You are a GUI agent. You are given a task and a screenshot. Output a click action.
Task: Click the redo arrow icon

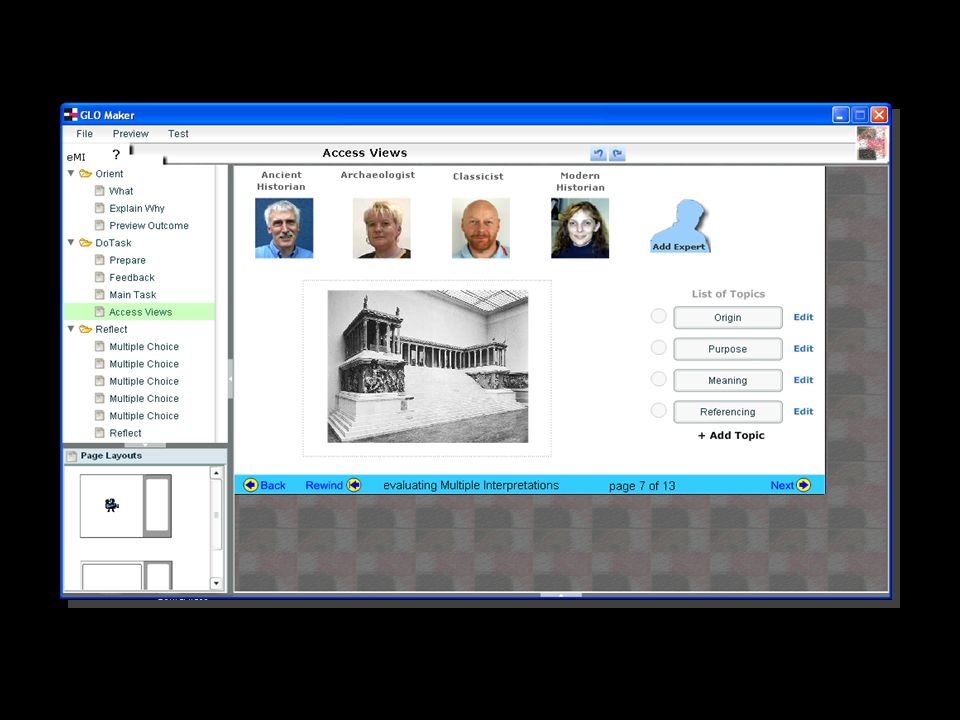(617, 154)
